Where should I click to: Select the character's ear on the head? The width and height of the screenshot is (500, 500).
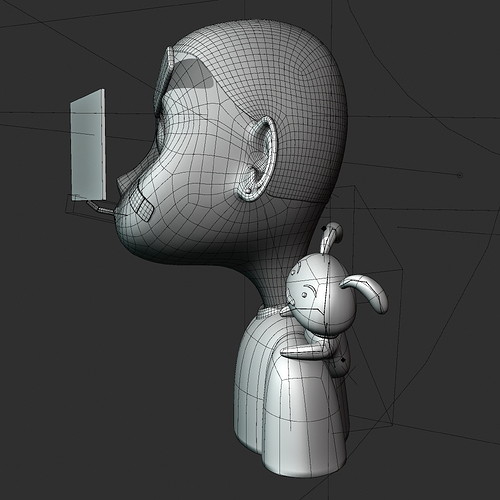pos(259,159)
